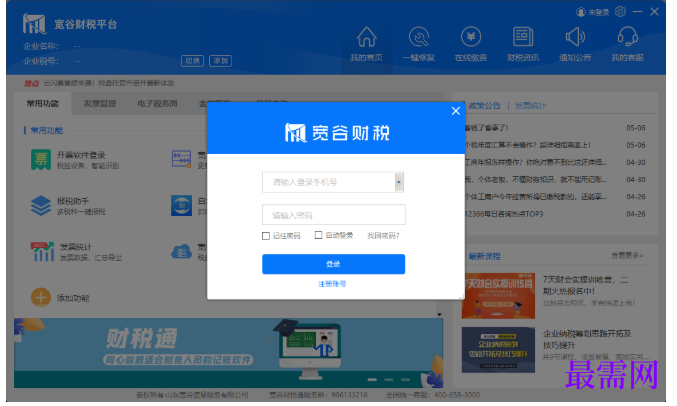Switch to 发票管理 tab
Screen dimensions: 677x406
point(100,104)
